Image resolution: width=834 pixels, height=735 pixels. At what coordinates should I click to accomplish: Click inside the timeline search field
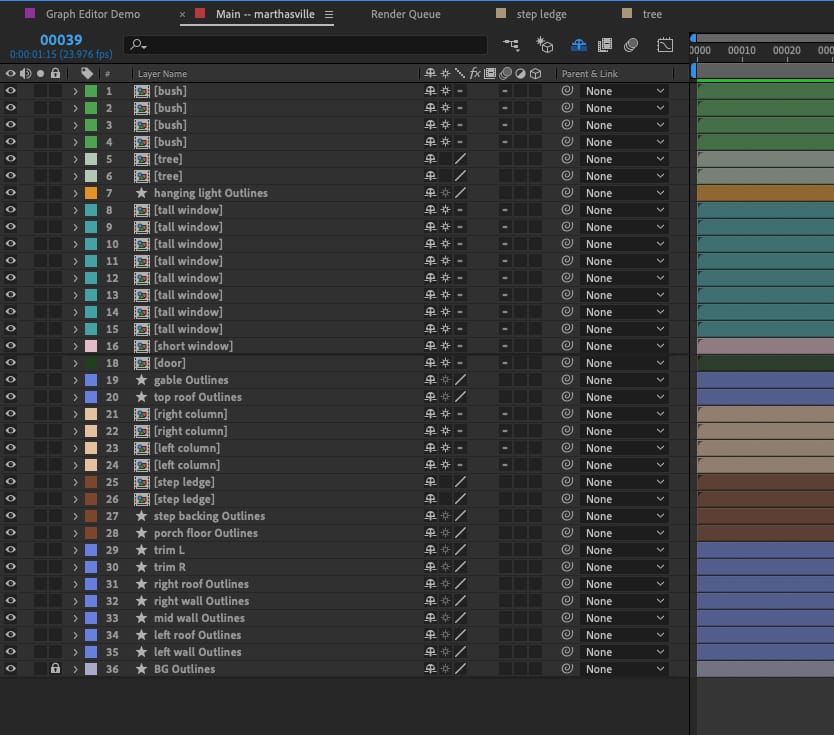click(x=306, y=45)
